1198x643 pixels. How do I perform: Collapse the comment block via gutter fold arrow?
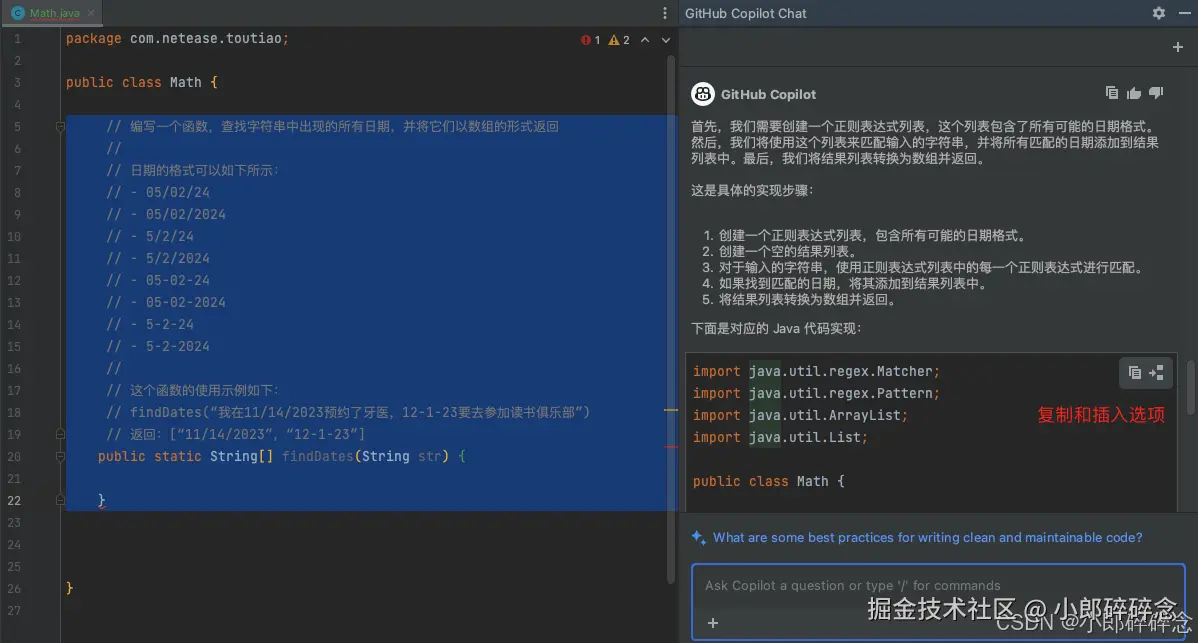(x=59, y=126)
